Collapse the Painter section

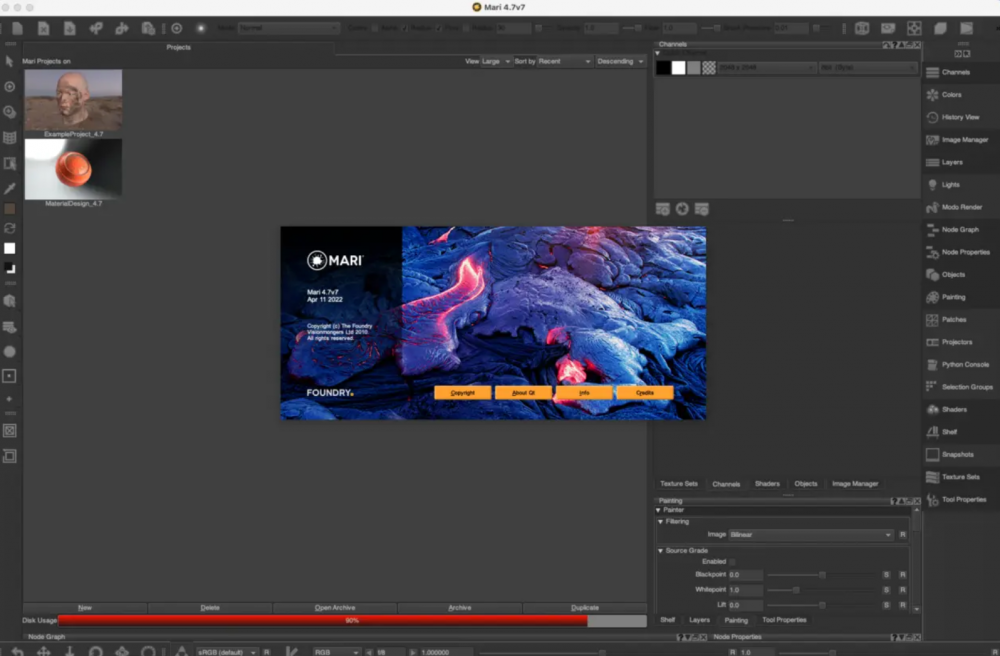[x=658, y=510]
